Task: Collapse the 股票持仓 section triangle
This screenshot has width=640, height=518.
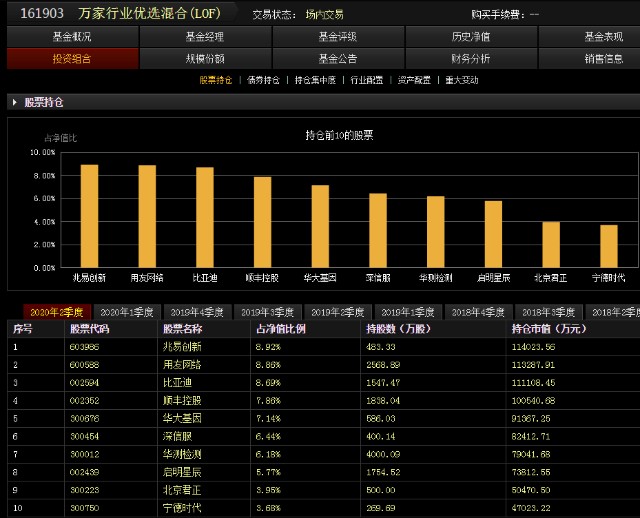Action: tap(13, 102)
